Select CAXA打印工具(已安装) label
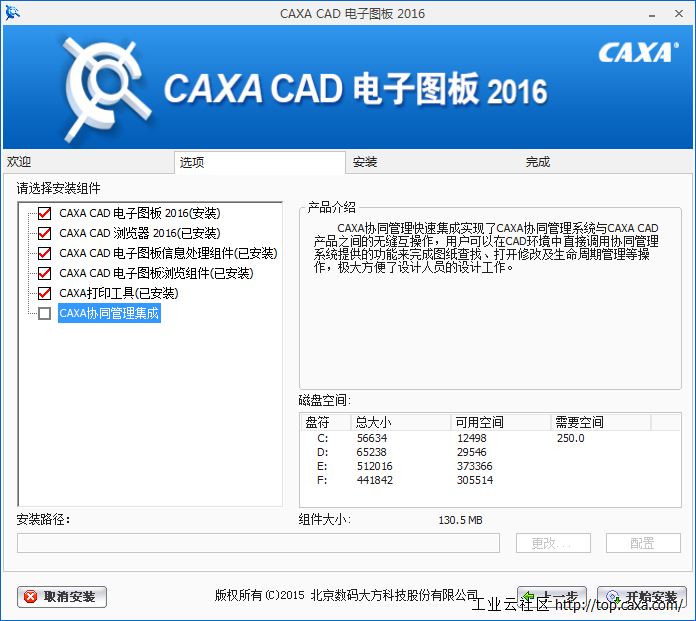 point(119,293)
